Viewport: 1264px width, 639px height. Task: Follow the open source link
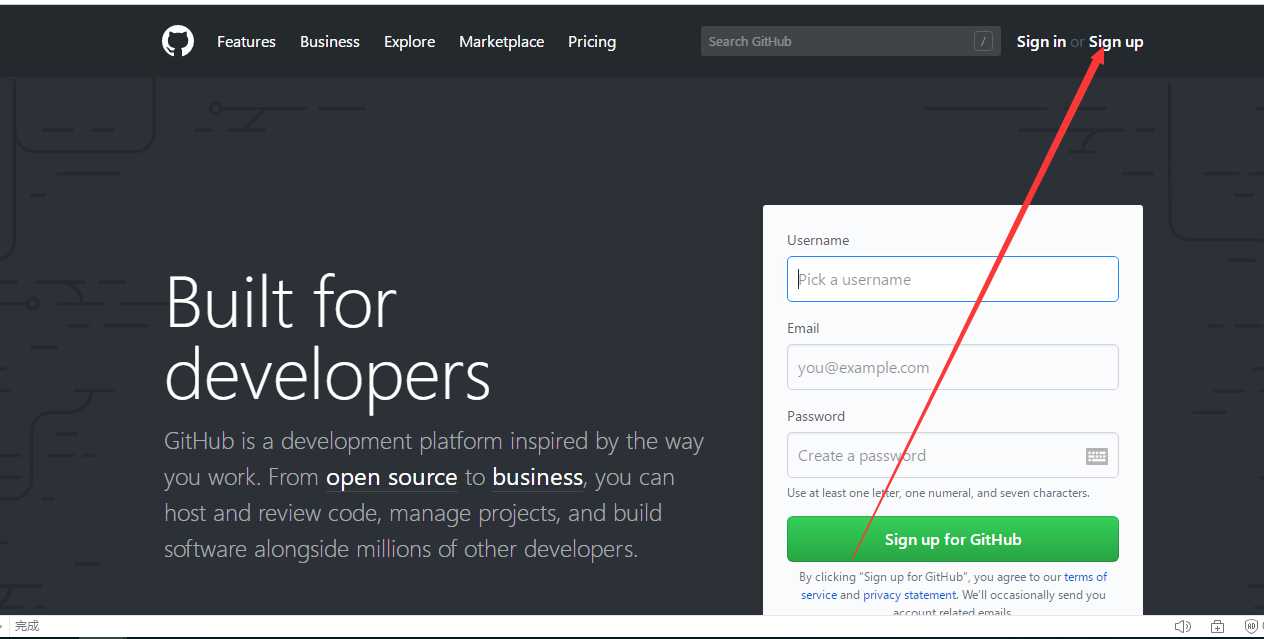[392, 478]
